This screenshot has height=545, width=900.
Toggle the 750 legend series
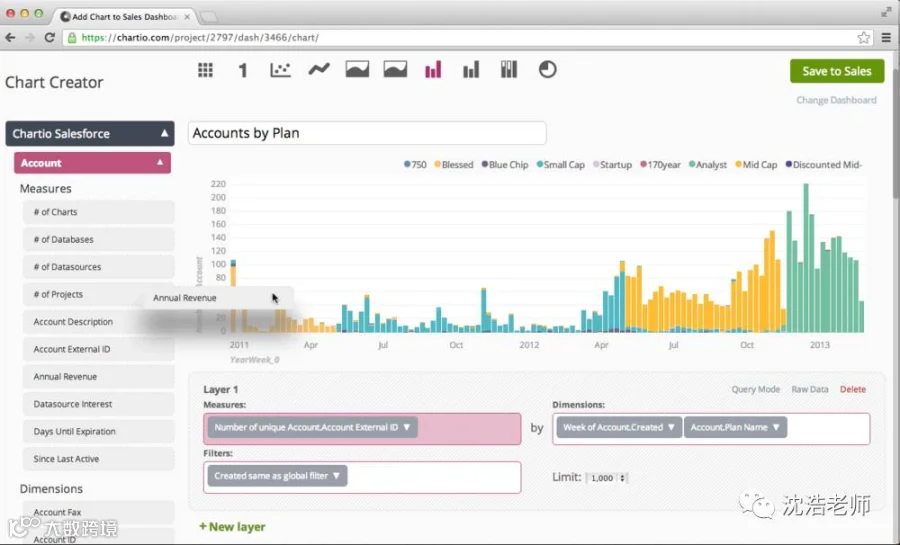[415, 165]
